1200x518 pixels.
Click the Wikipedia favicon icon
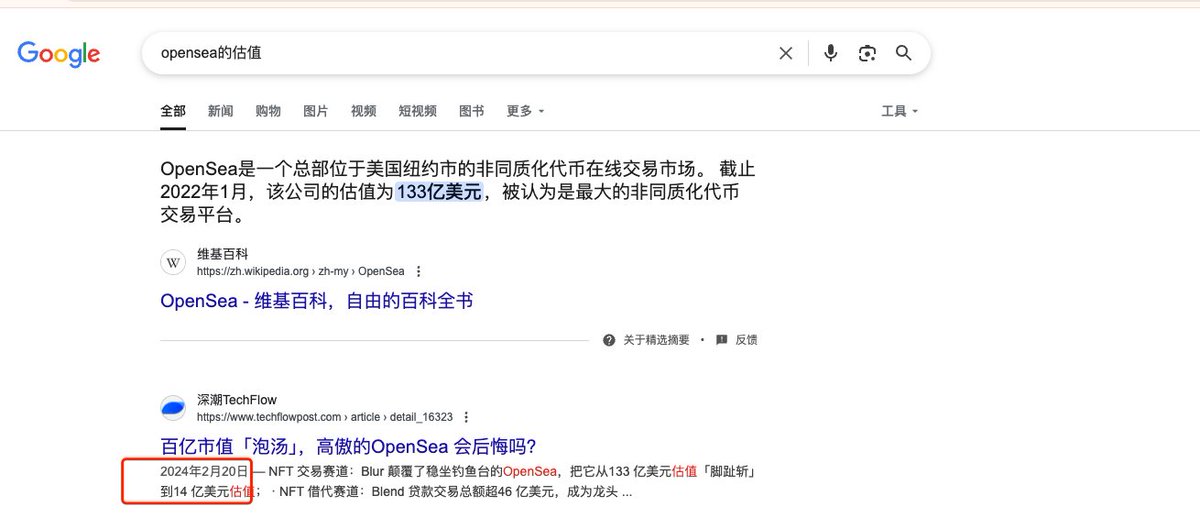(174, 263)
